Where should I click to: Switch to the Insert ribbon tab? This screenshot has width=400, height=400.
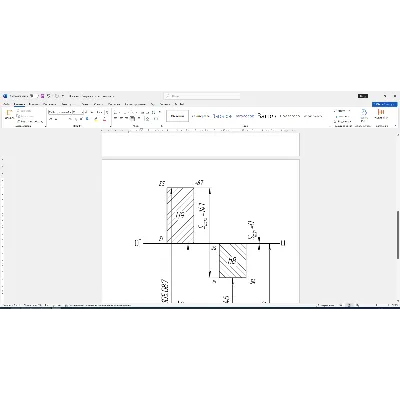click(33, 104)
